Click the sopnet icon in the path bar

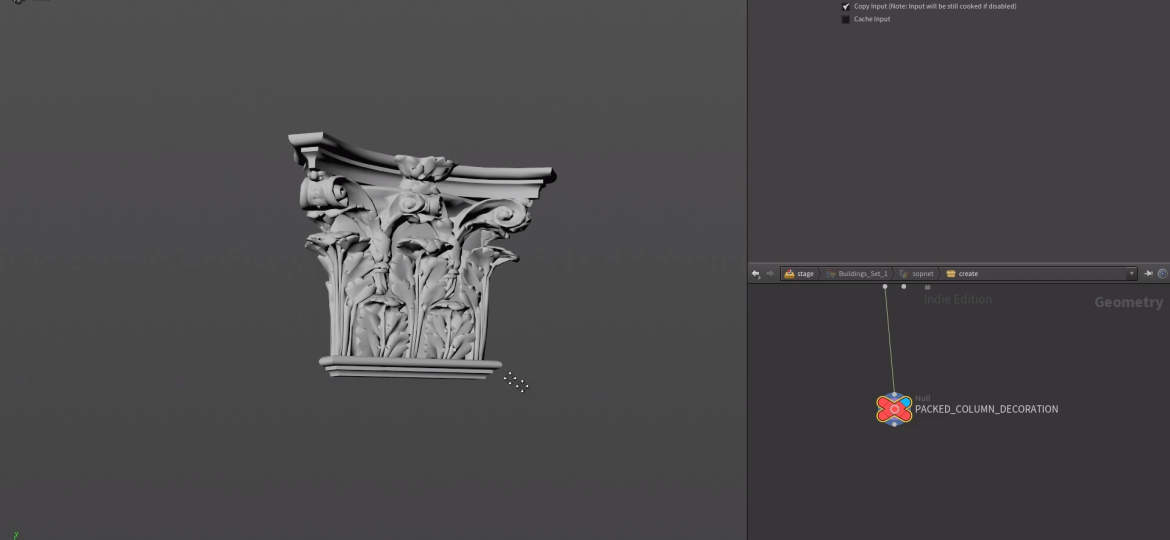(904, 274)
